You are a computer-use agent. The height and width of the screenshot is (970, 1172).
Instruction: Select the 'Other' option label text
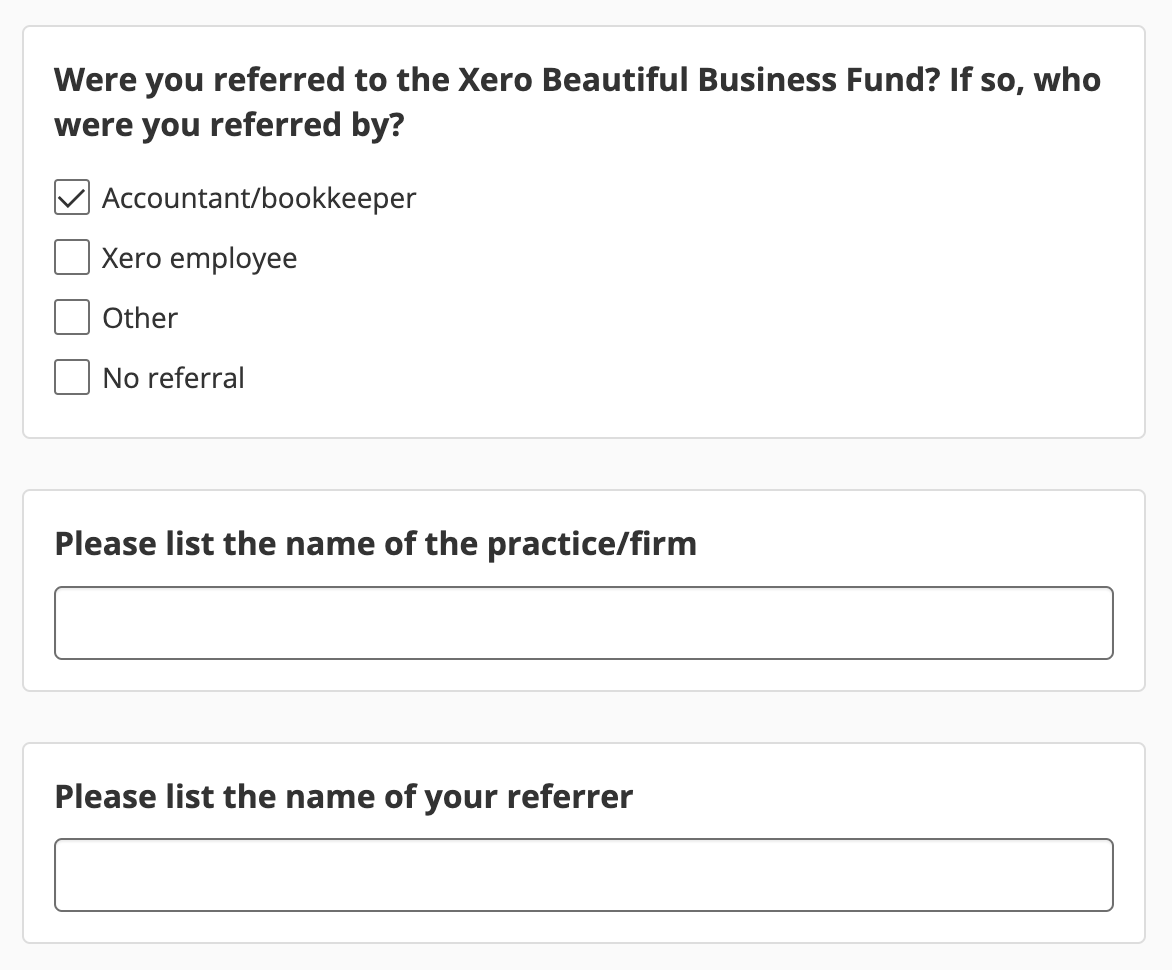click(140, 318)
